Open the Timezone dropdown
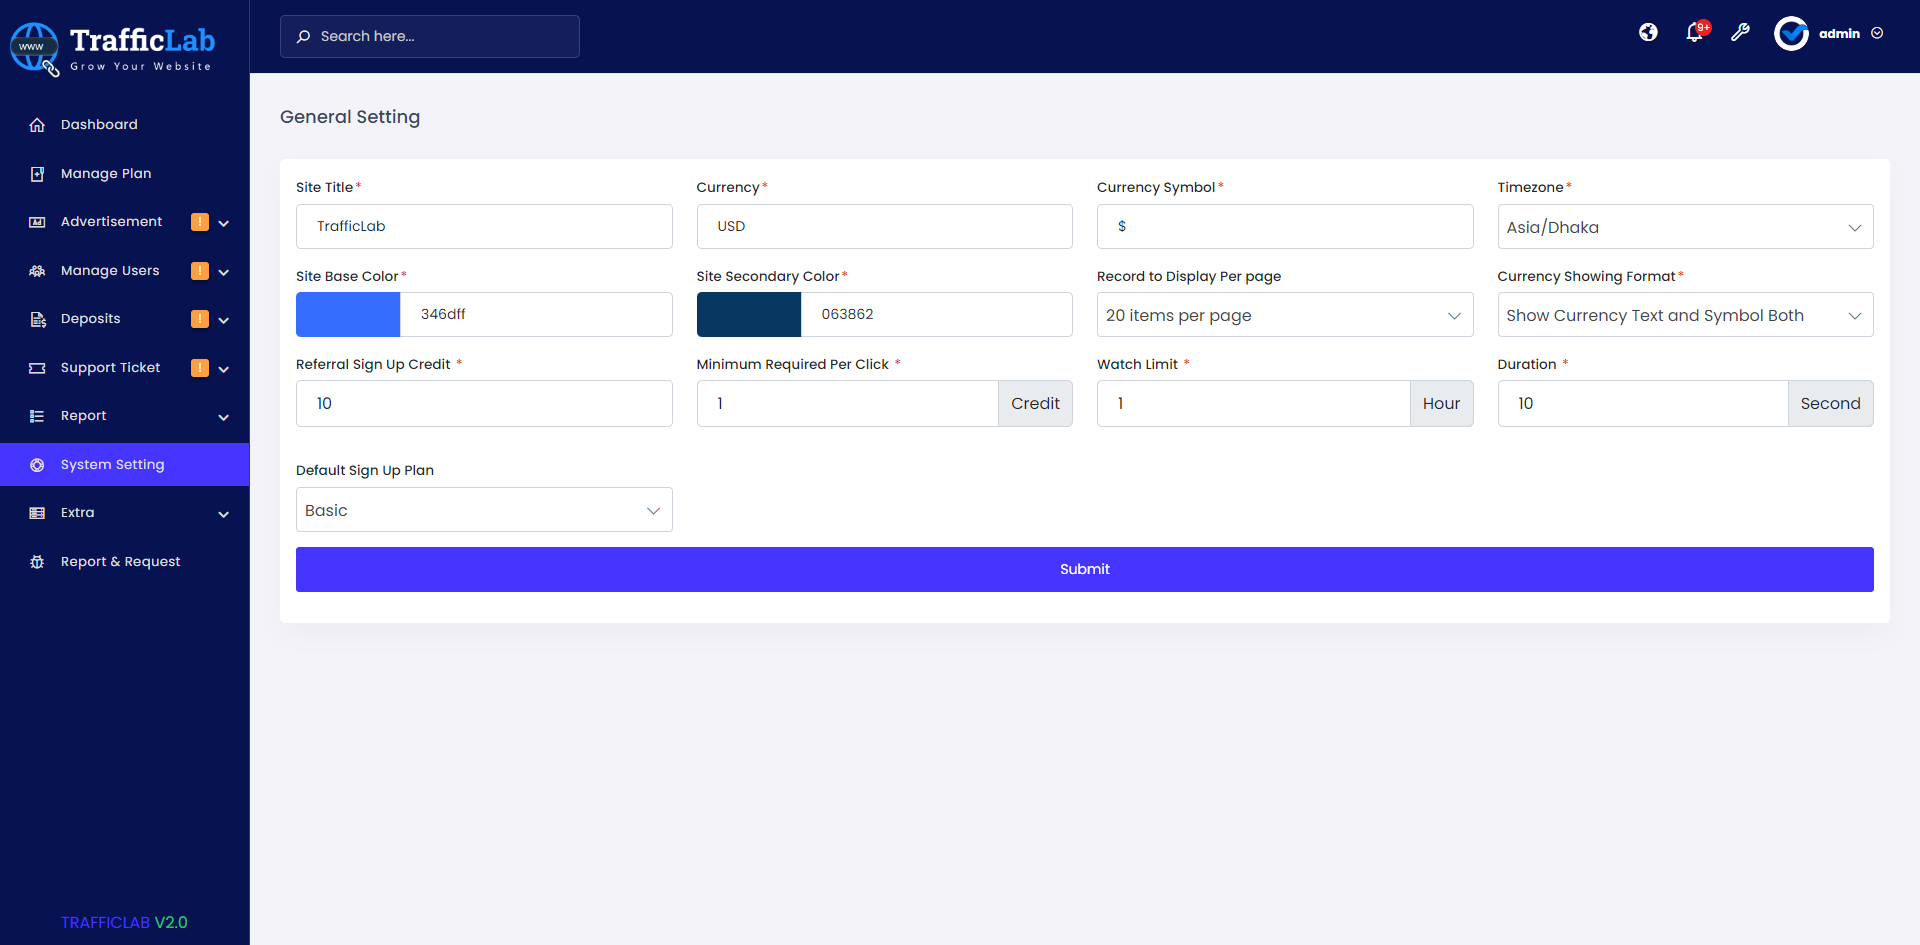Viewport: 1920px width, 945px height. click(1685, 226)
